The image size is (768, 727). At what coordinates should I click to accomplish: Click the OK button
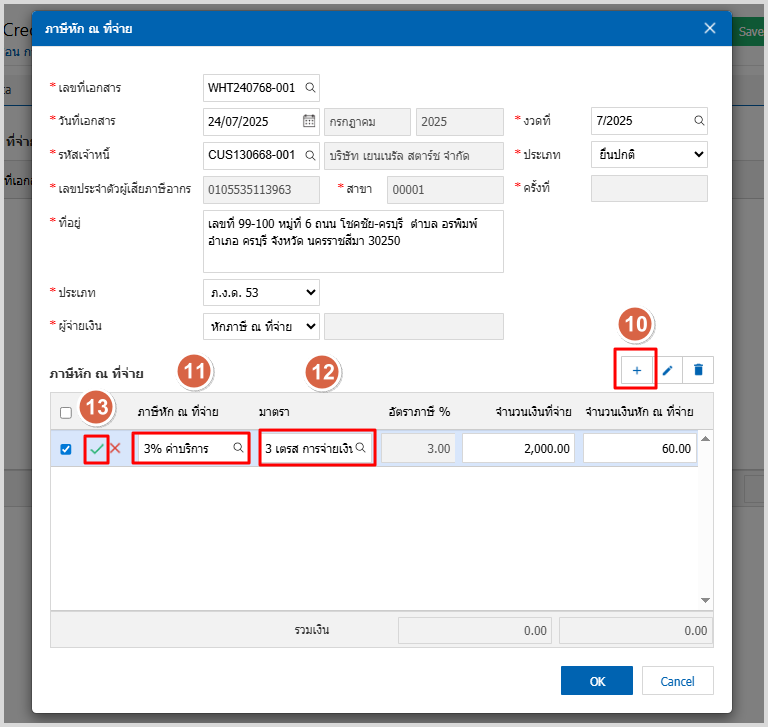597,681
